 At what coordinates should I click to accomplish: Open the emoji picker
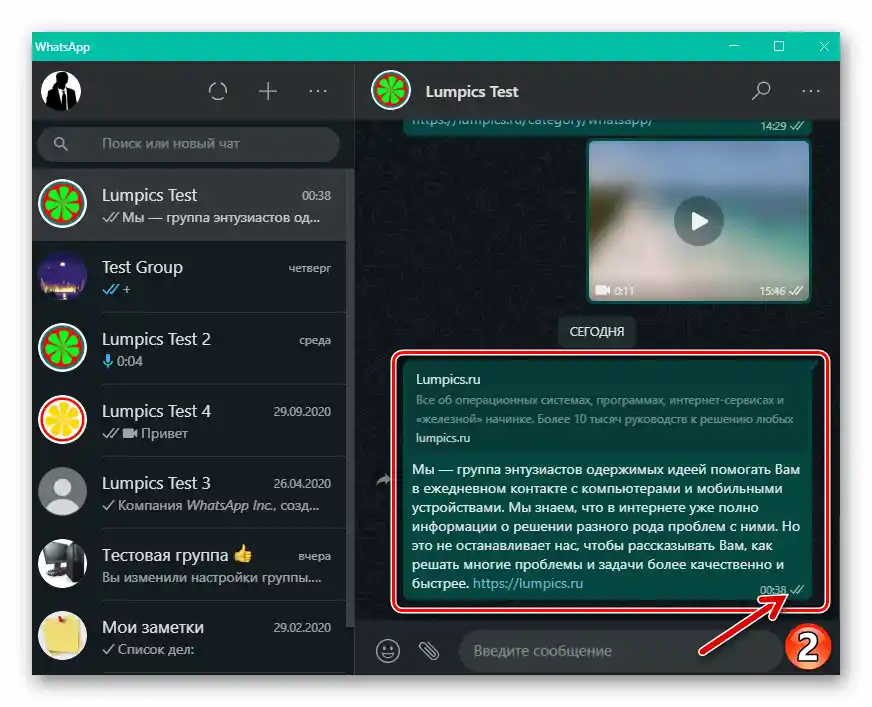point(388,650)
